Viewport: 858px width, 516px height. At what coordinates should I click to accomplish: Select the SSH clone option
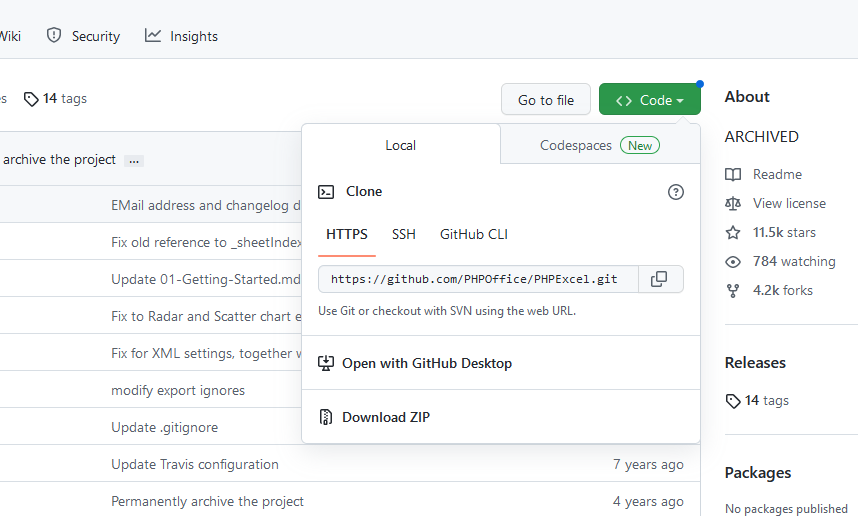(x=404, y=235)
